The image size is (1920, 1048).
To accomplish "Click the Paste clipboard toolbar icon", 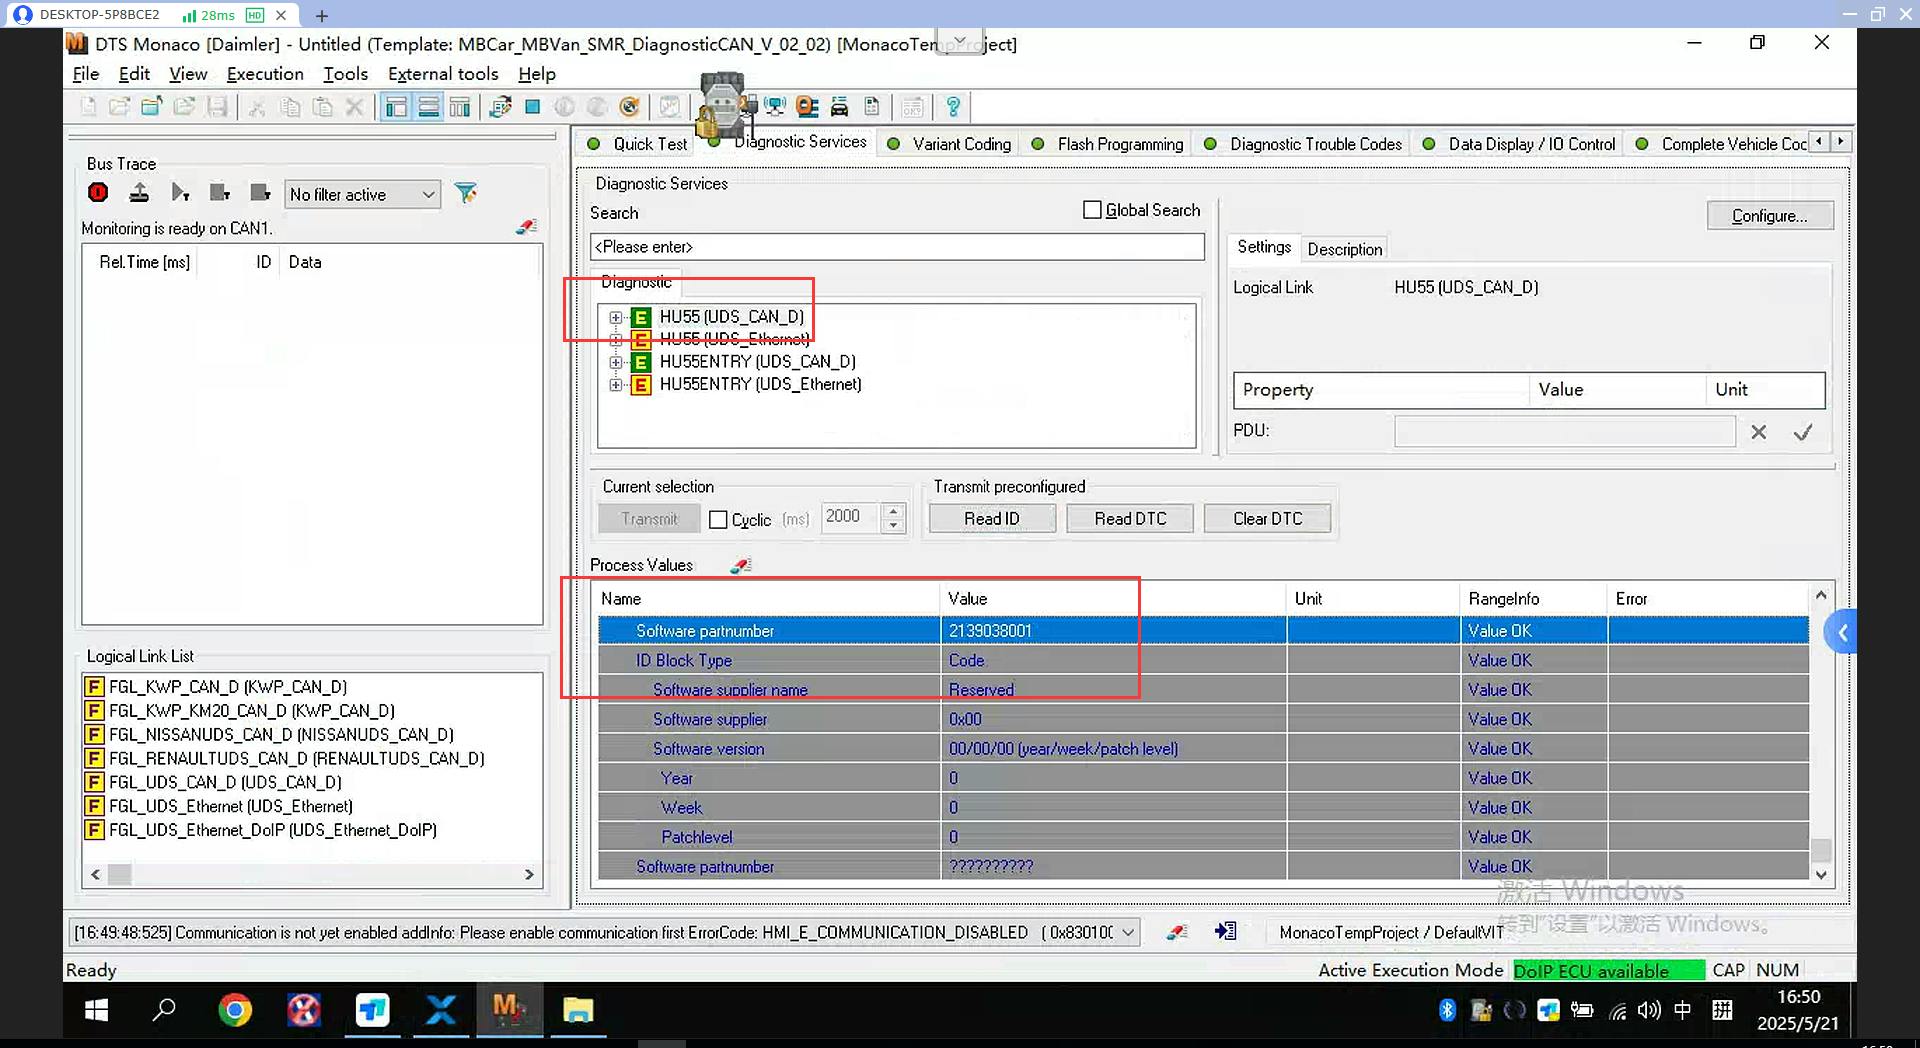I will point(322,107).
